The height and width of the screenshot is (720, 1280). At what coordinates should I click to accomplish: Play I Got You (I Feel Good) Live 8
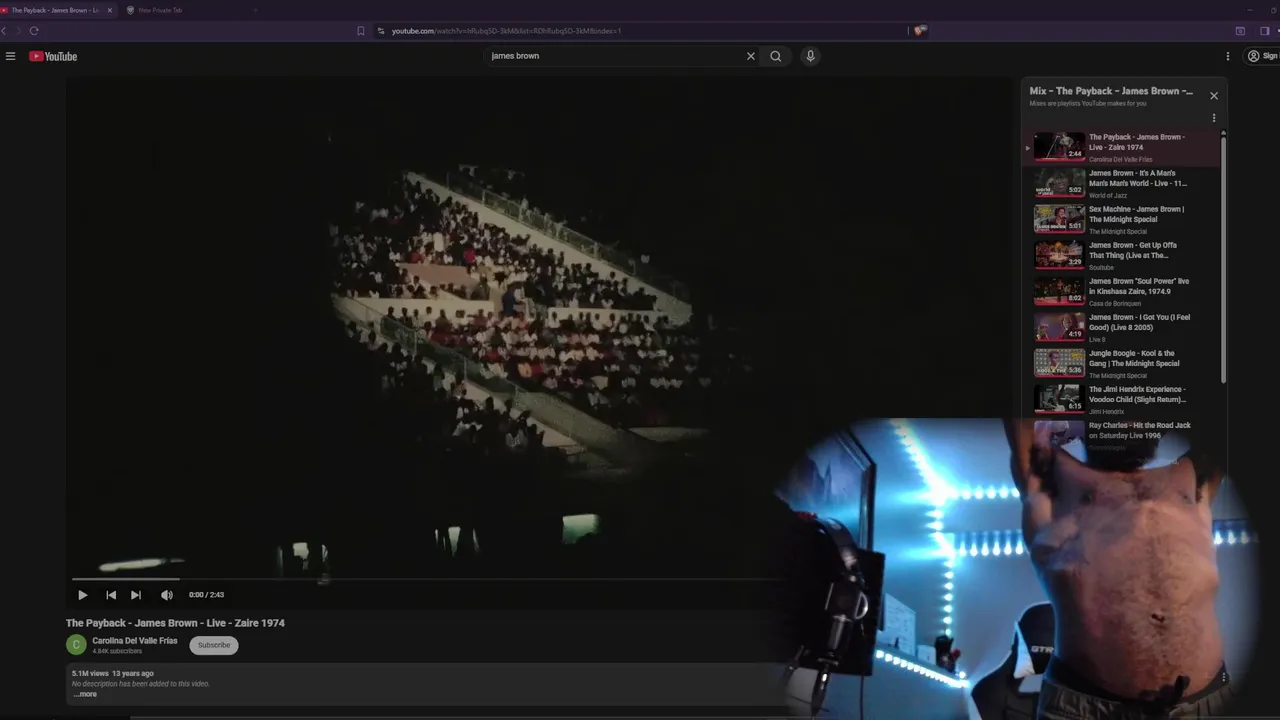[x=1123, y=327]
